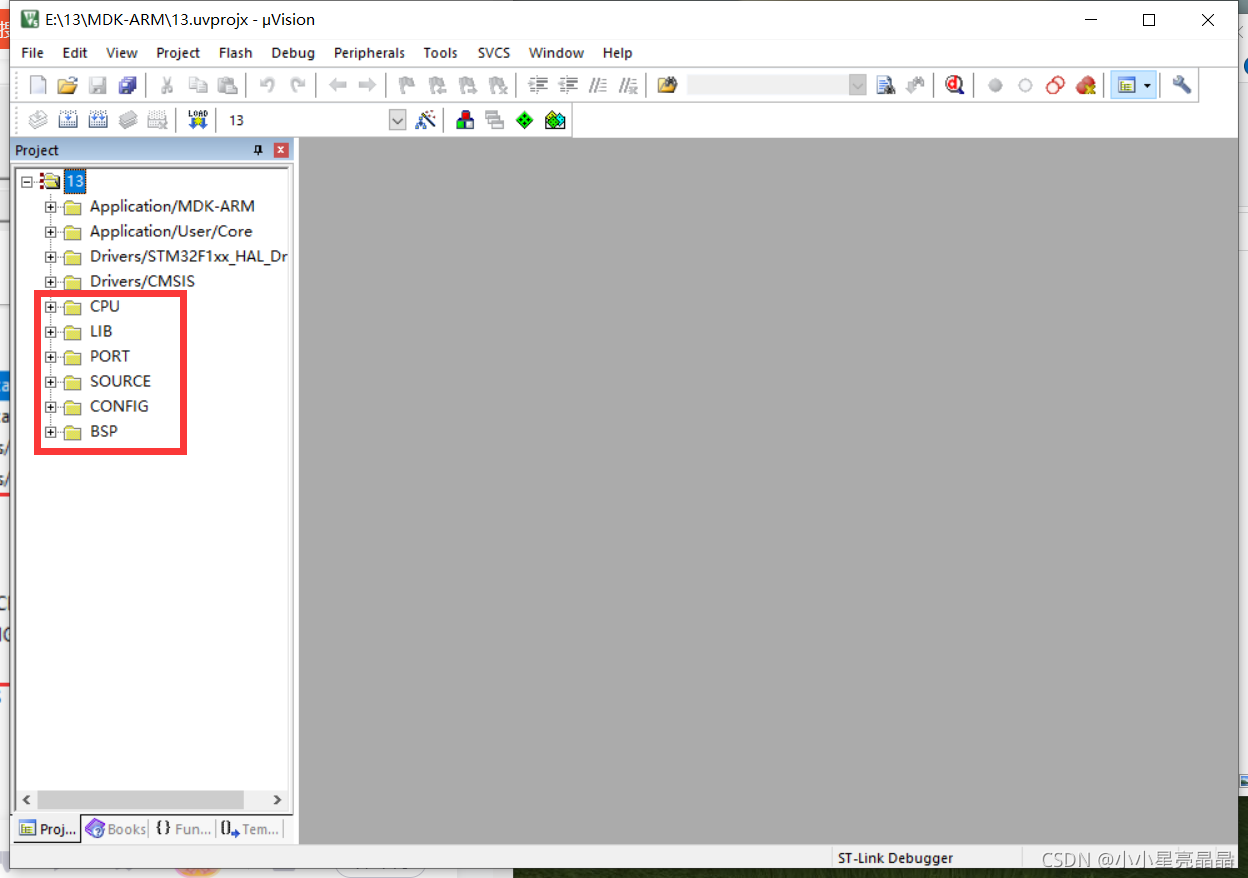Screen dimensions: 1248x878
Task: Pin the Project panel with pushpin
Action: (x=258, y=150)
